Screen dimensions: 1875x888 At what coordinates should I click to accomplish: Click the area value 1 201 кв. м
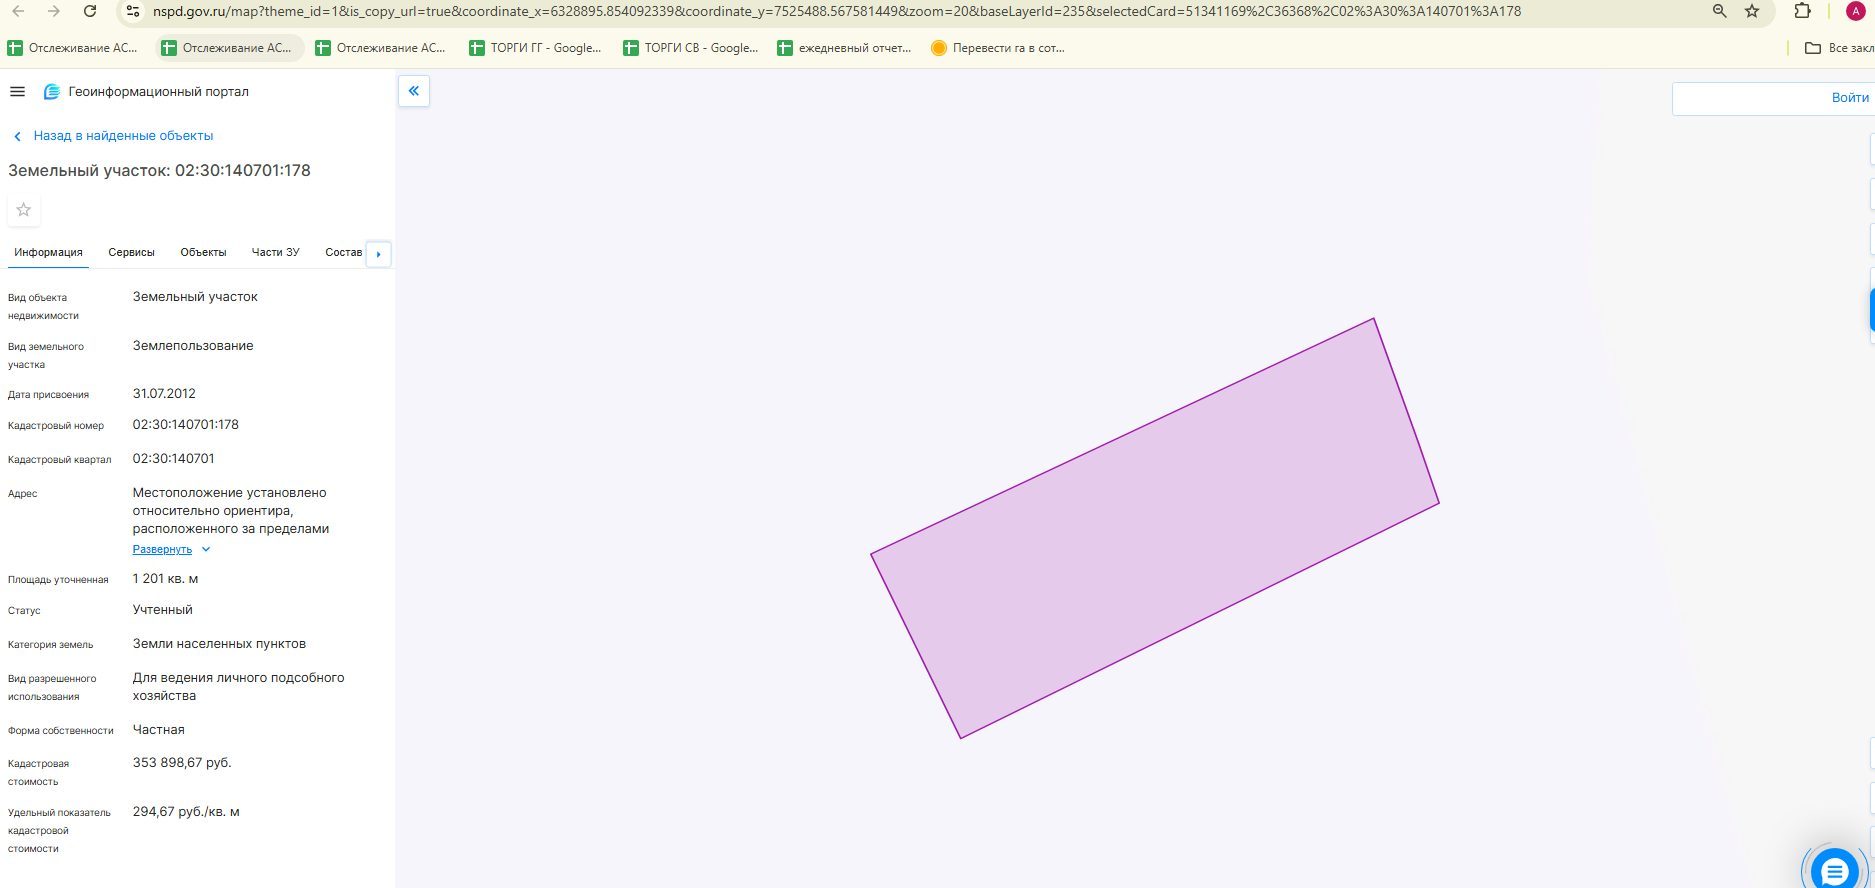click(166, 579)
